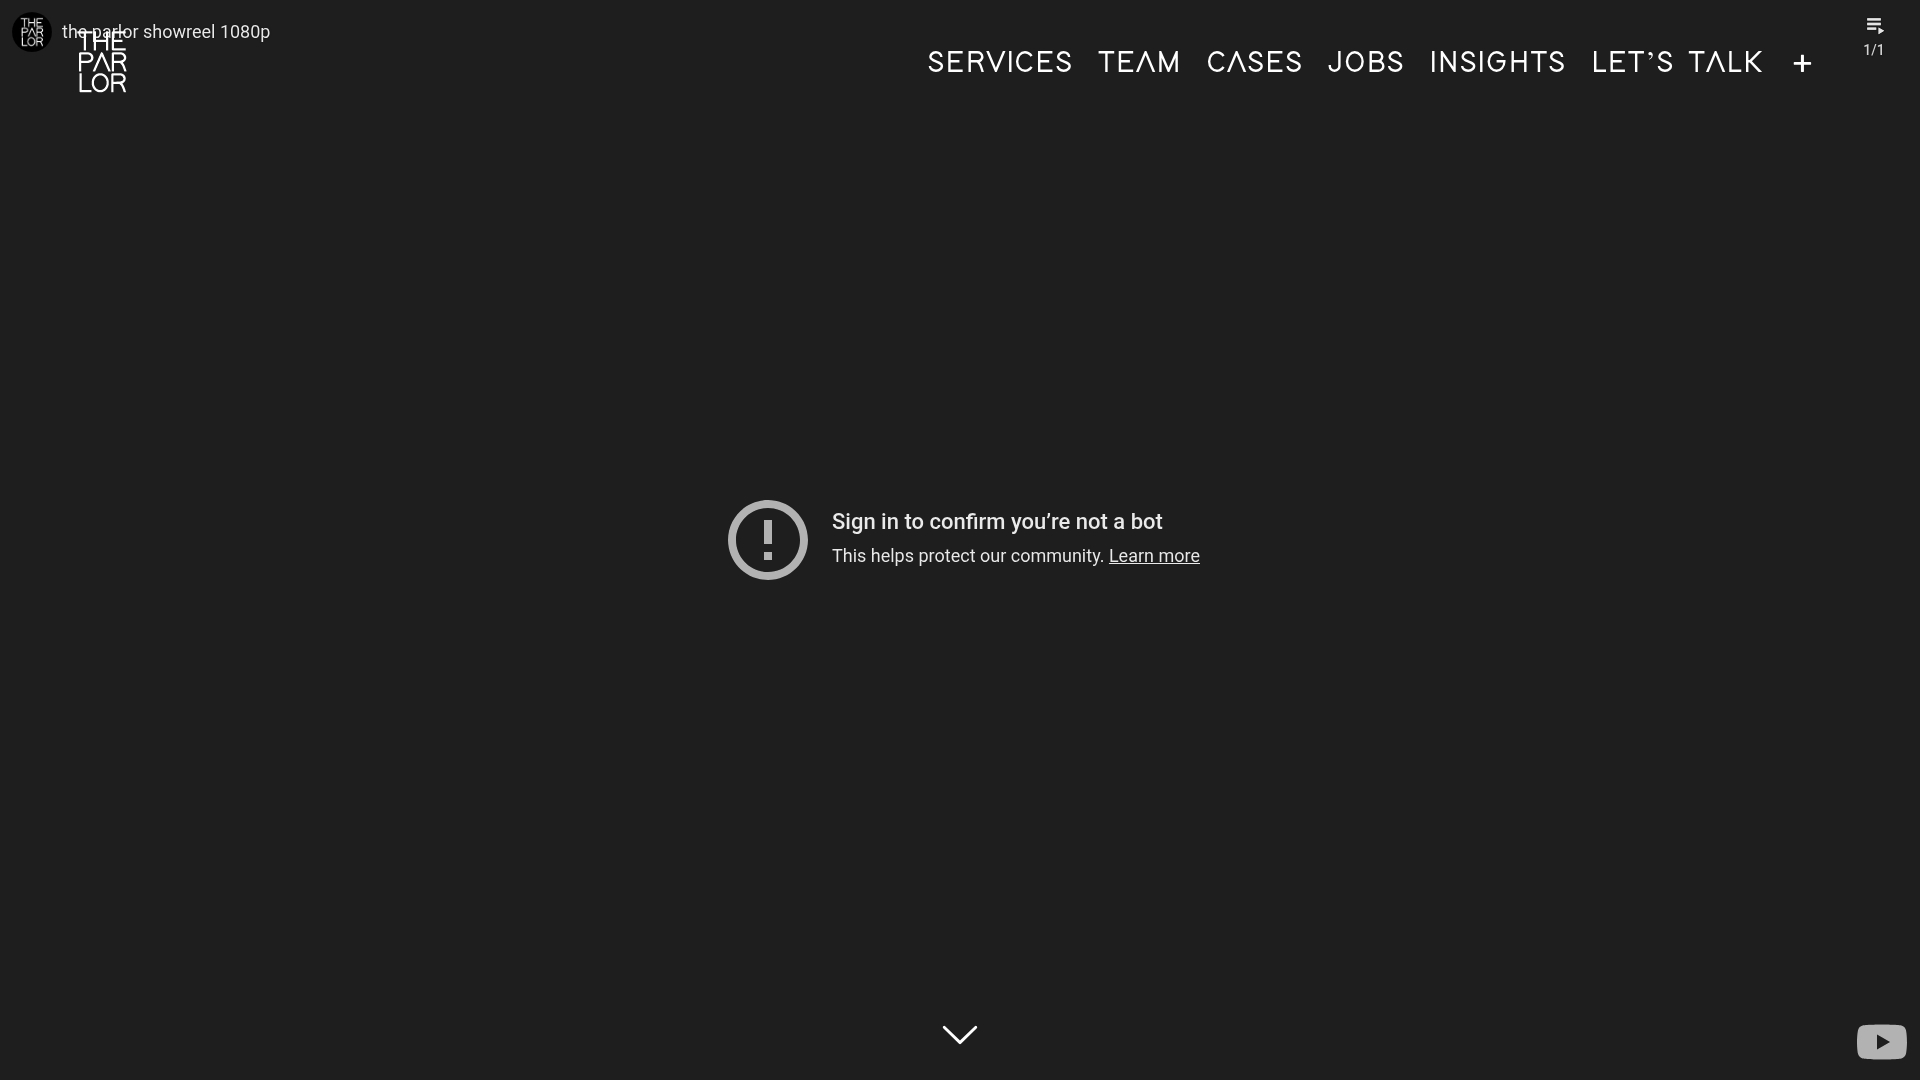Select TEAM in the navigation bar
This screenshot has height=1080, width=1920.
pyautogui.click(x=1139, y=62)
